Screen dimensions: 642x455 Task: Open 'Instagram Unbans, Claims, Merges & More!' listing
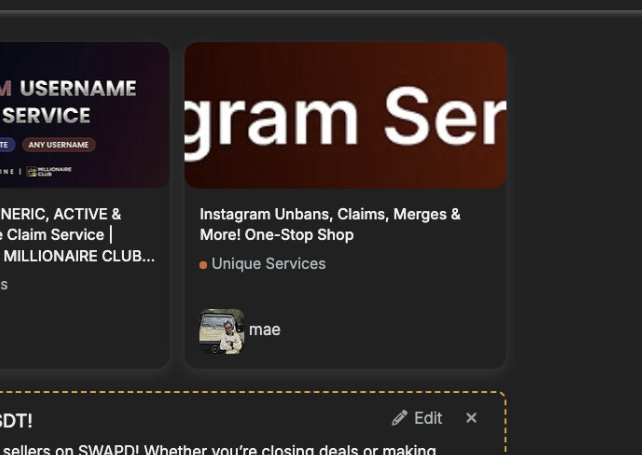[x=330, y=224]
